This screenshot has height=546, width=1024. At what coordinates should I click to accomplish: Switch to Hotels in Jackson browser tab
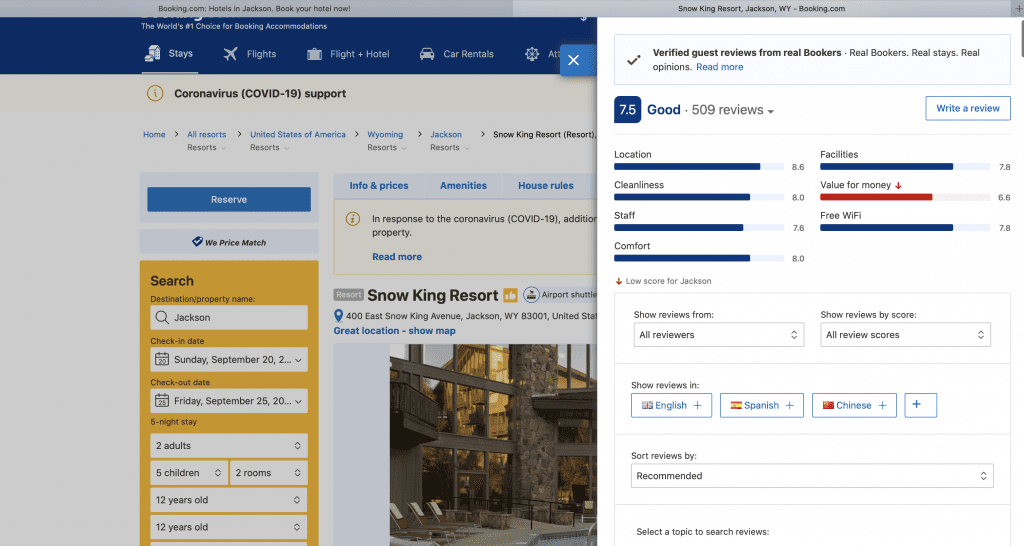[255, 8]
